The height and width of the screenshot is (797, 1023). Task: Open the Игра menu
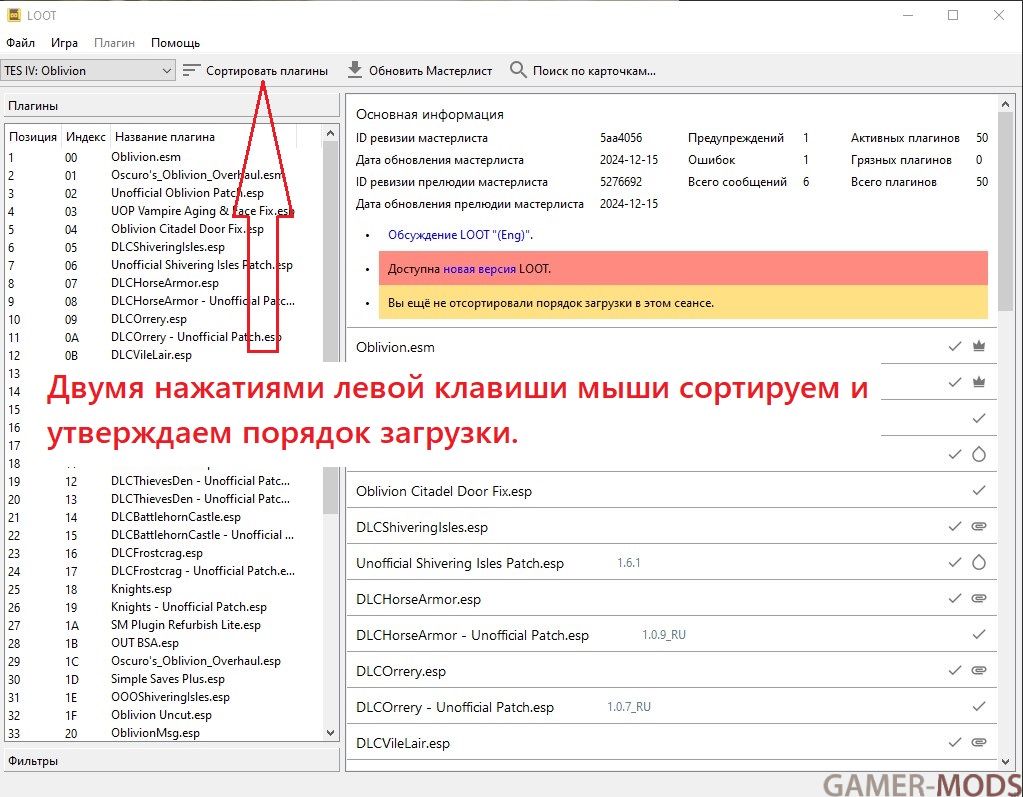[64, 43]
